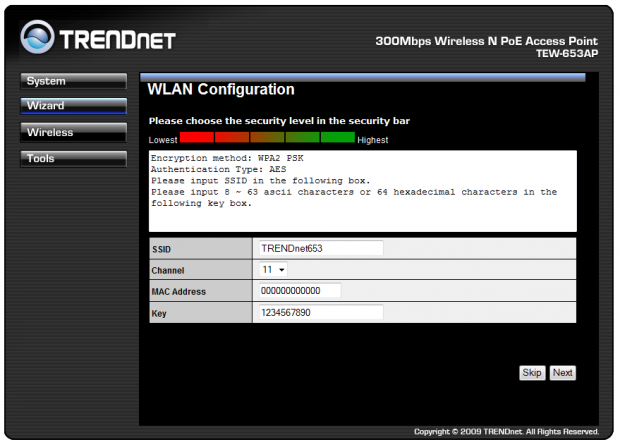This screenshot has height=447, width=620.
Task: Select the lowest security level red segment
Action: click(197, 137)
